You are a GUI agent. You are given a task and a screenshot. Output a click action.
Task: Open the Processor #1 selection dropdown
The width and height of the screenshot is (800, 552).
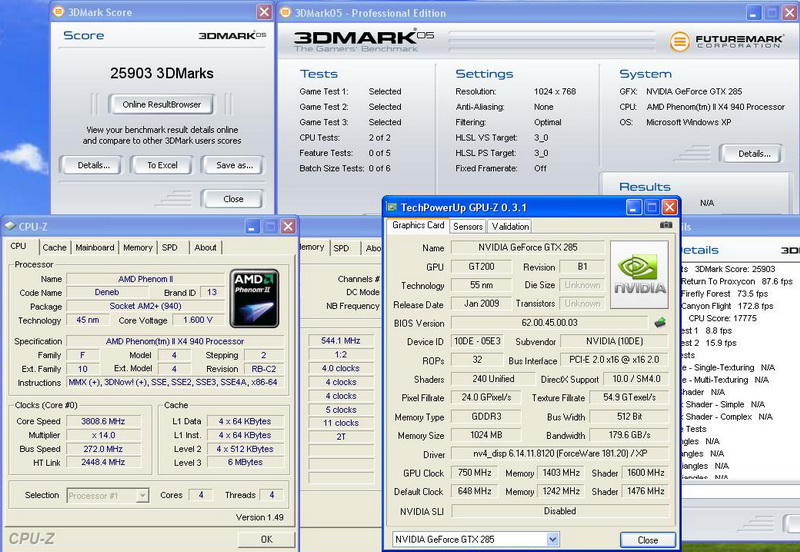[x=142, y=495]
